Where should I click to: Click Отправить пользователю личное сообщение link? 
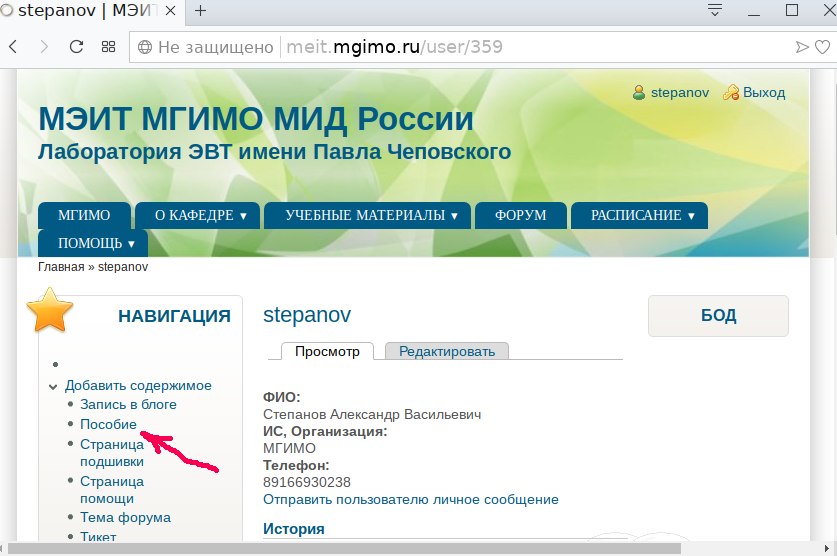411,499
